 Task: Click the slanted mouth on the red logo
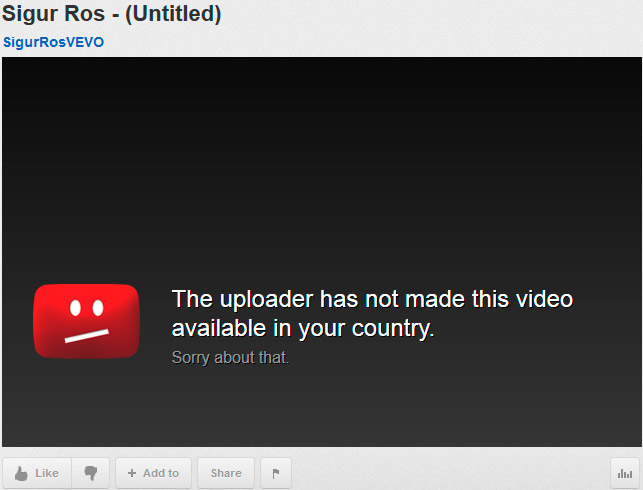point(87,336)
